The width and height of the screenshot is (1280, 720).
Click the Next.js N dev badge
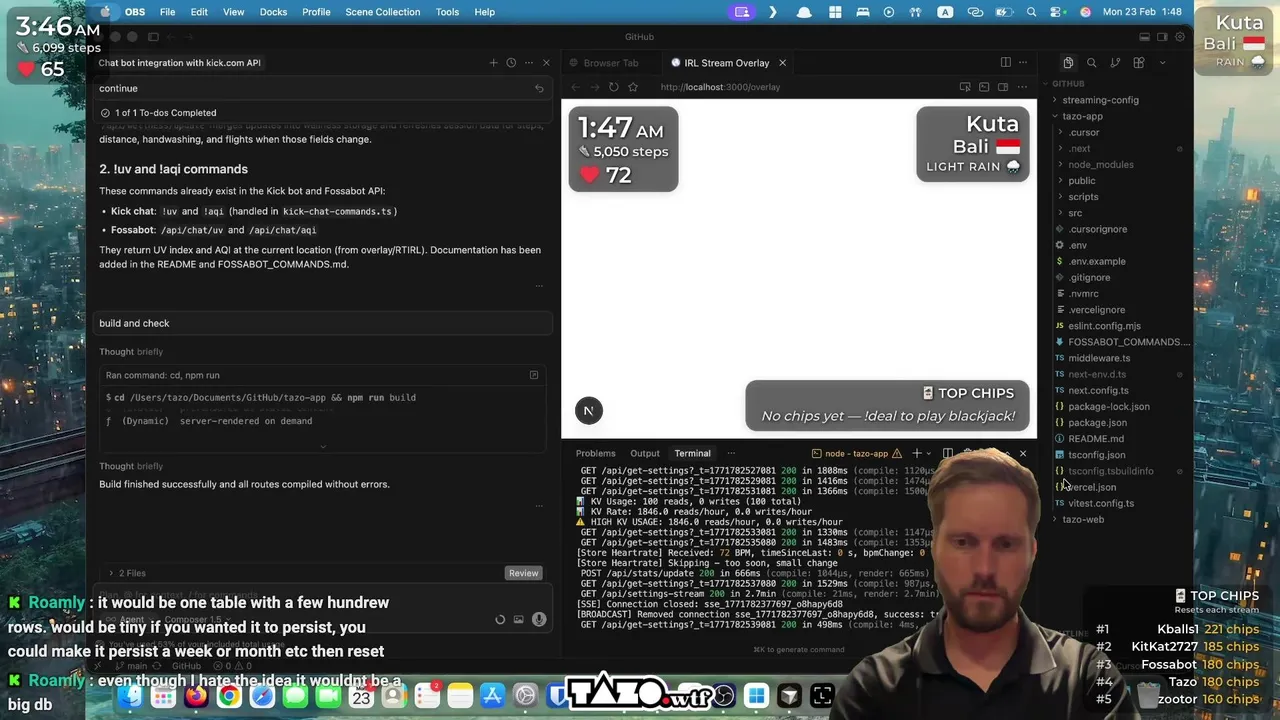click(x=588, y=410)
